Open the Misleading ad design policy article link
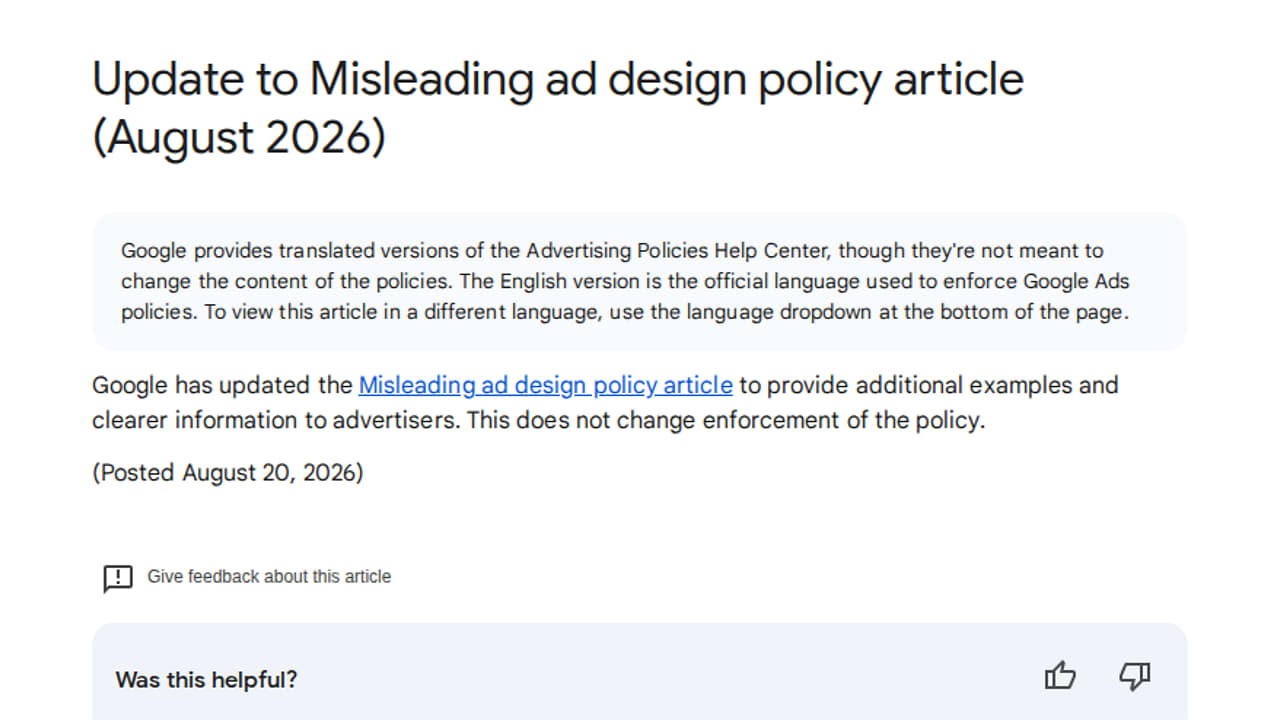1280x720 pixels. point(545,385)
